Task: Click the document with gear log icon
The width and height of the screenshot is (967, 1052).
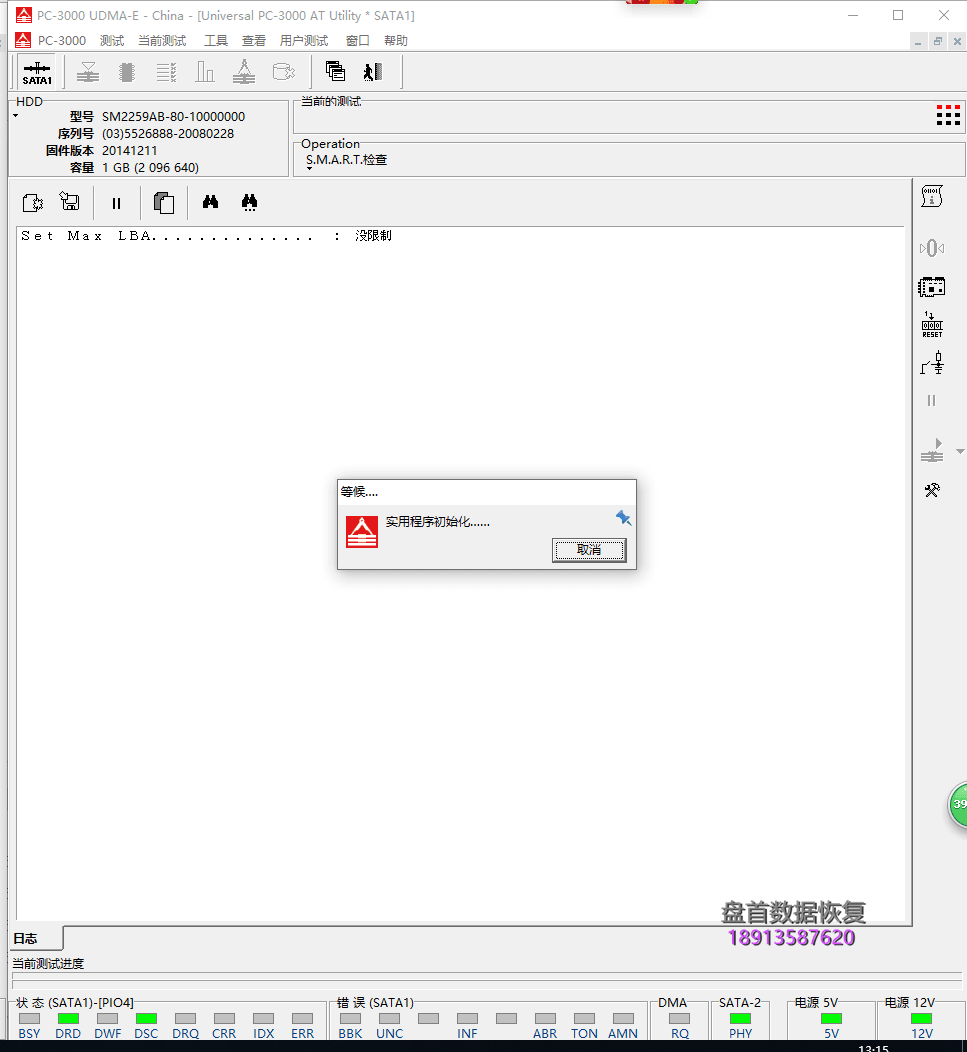Action: pyautogui.click(x=33, y=203)
